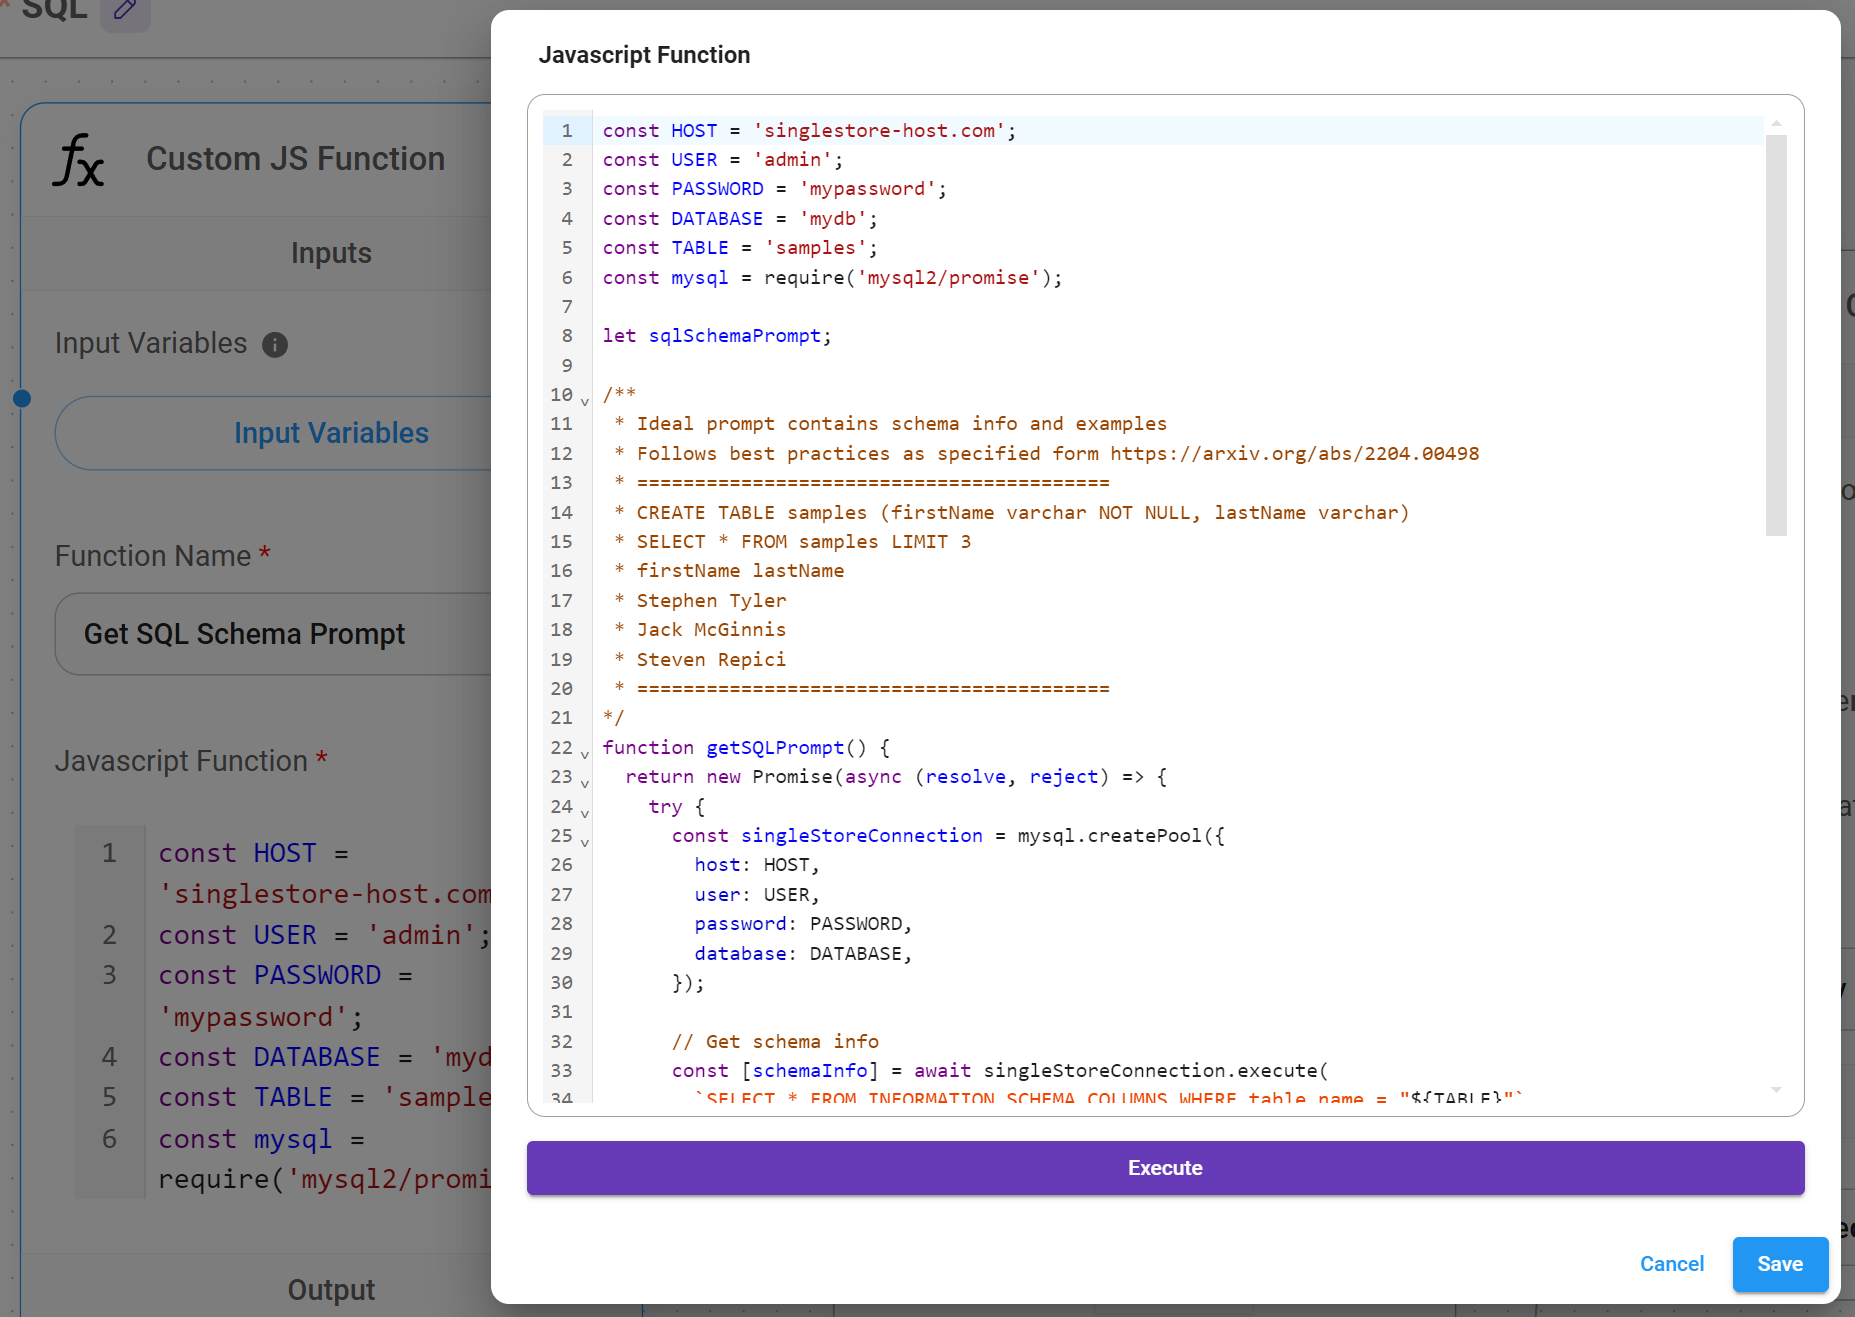Screen dimensions: 1855x1317
Task: Click the scroll-down arrow in the code editor
Action: coord(1776,1089)
